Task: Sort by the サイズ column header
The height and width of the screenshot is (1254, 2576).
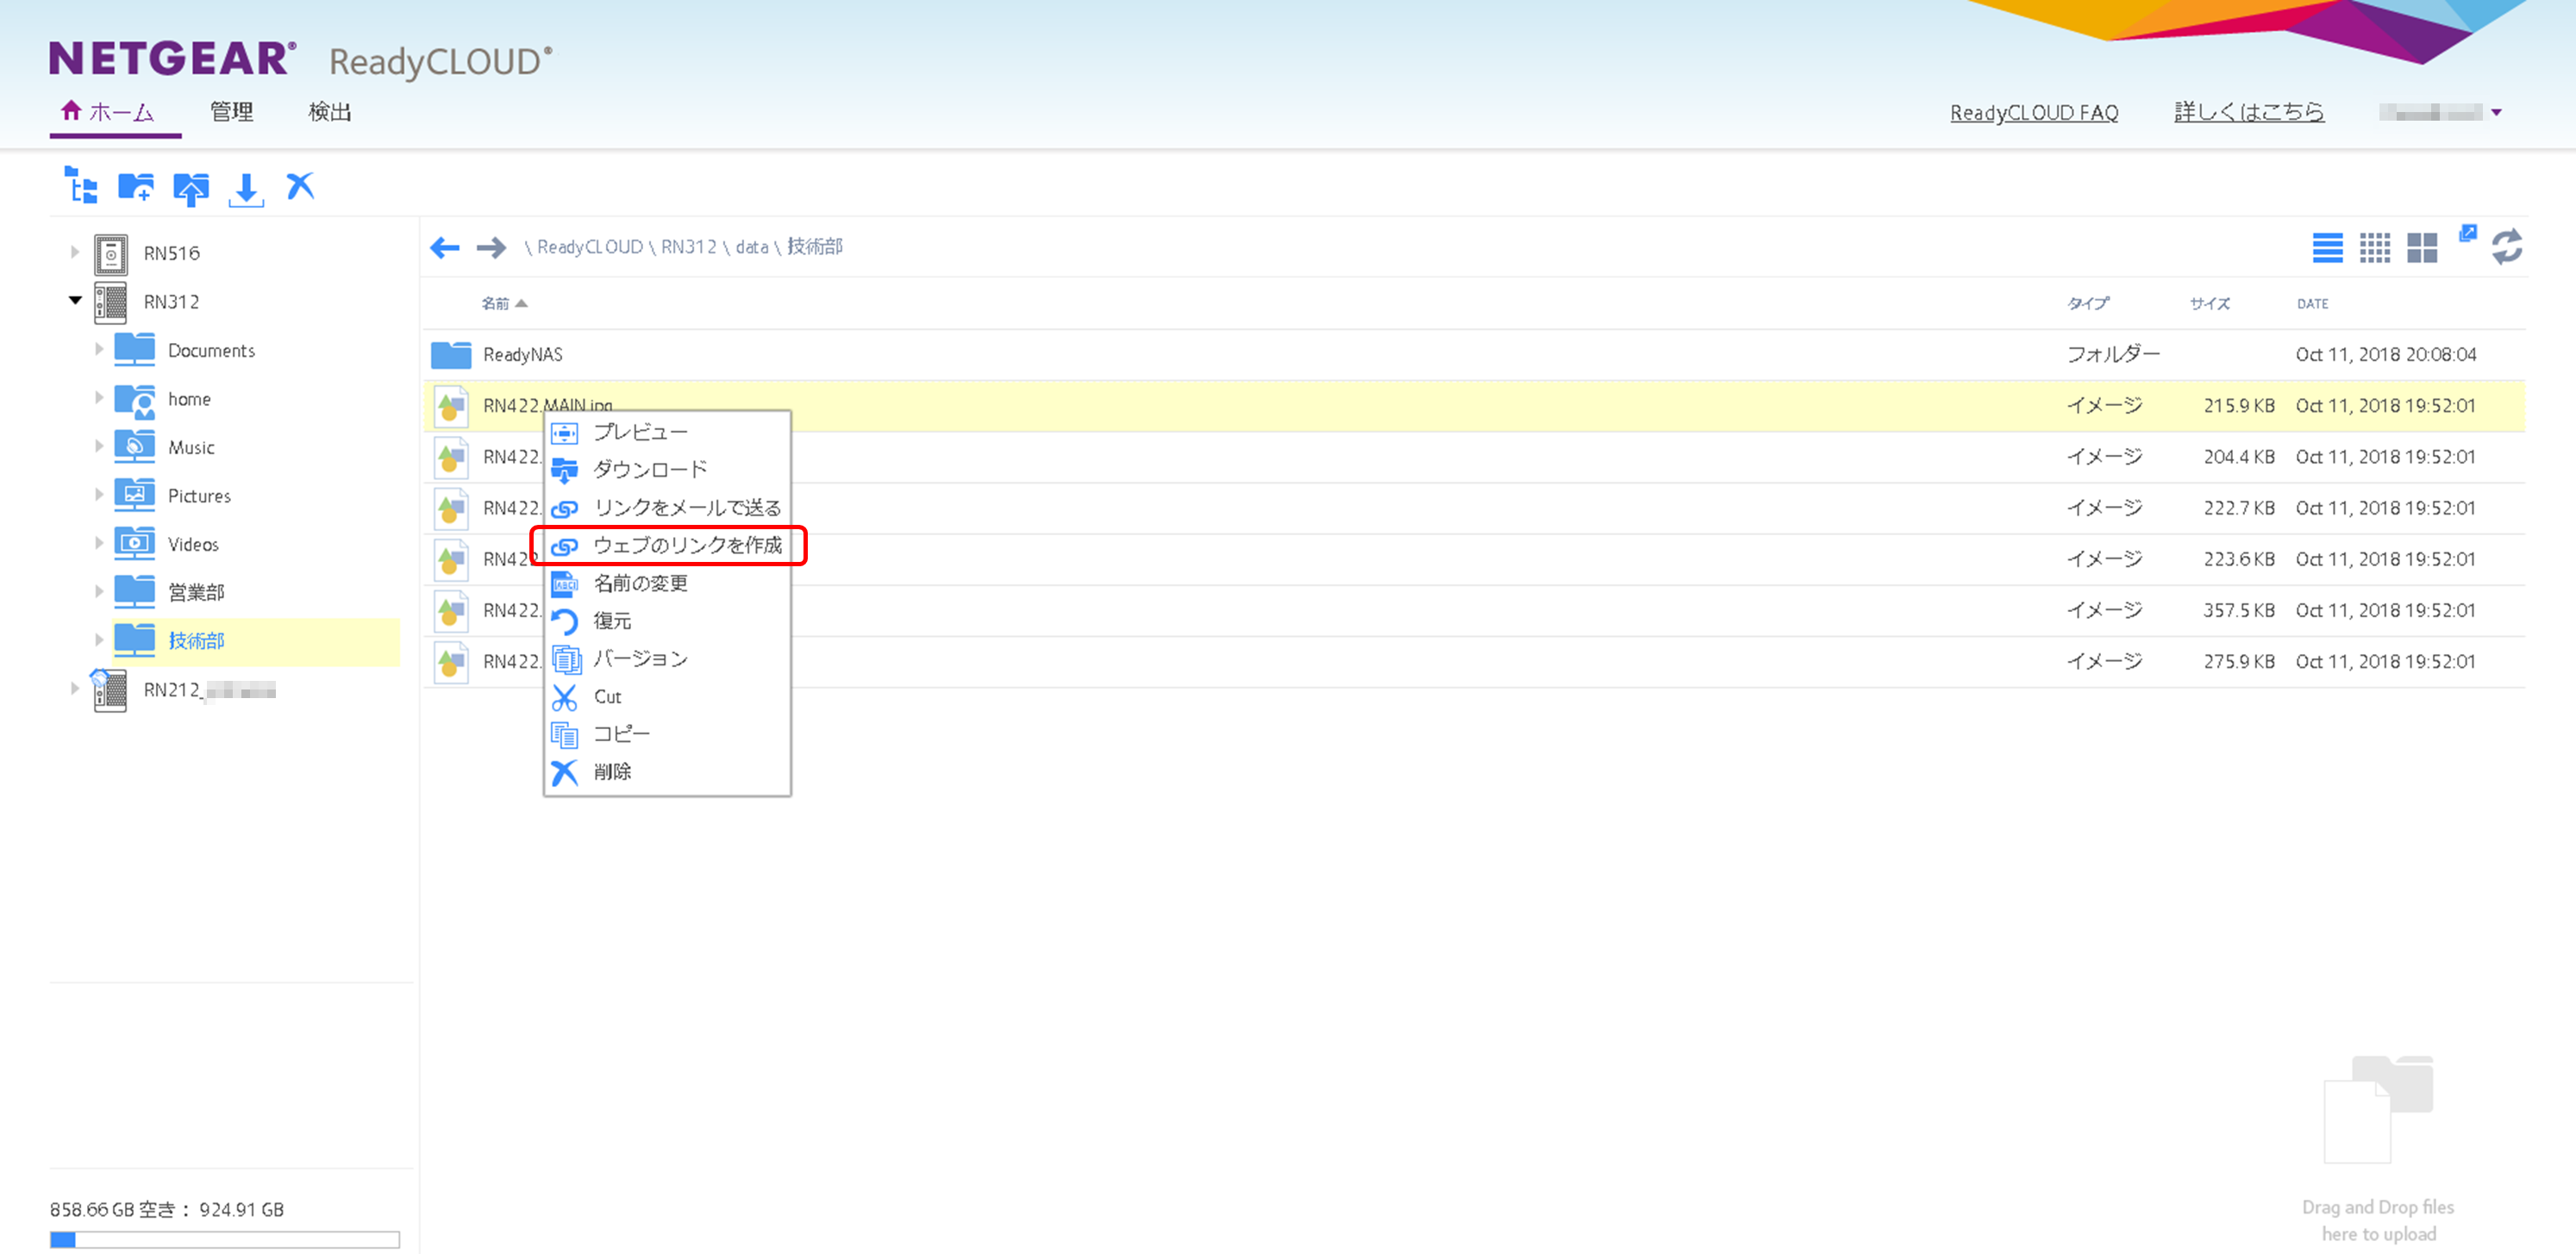Action: pos(2209,303)
